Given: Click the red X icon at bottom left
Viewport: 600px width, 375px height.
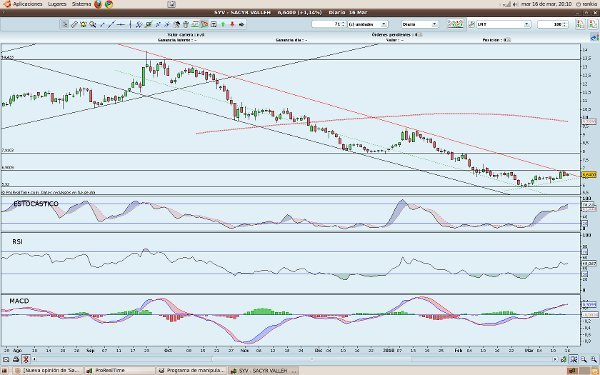Looking at the screenshot, I should (26, 359).
